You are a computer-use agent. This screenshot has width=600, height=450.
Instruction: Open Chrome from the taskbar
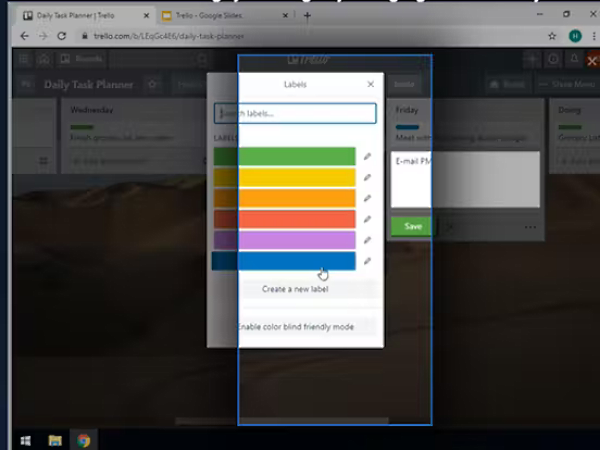click(83, 441)
